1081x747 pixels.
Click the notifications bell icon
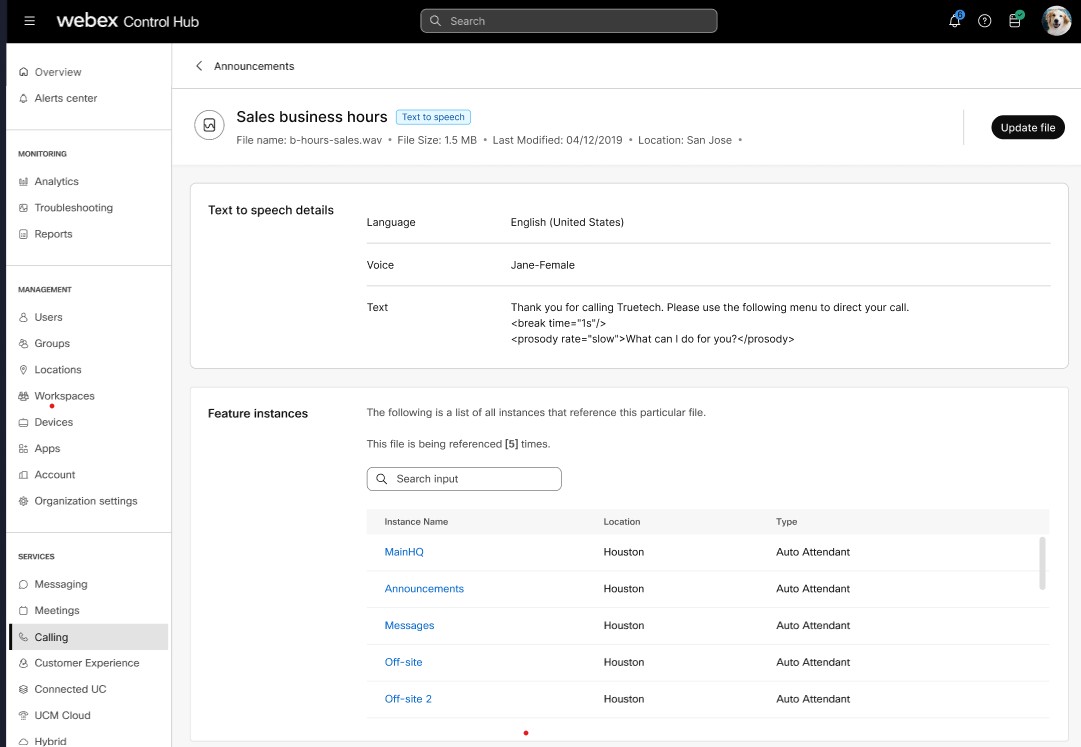(x=954, y=21)
